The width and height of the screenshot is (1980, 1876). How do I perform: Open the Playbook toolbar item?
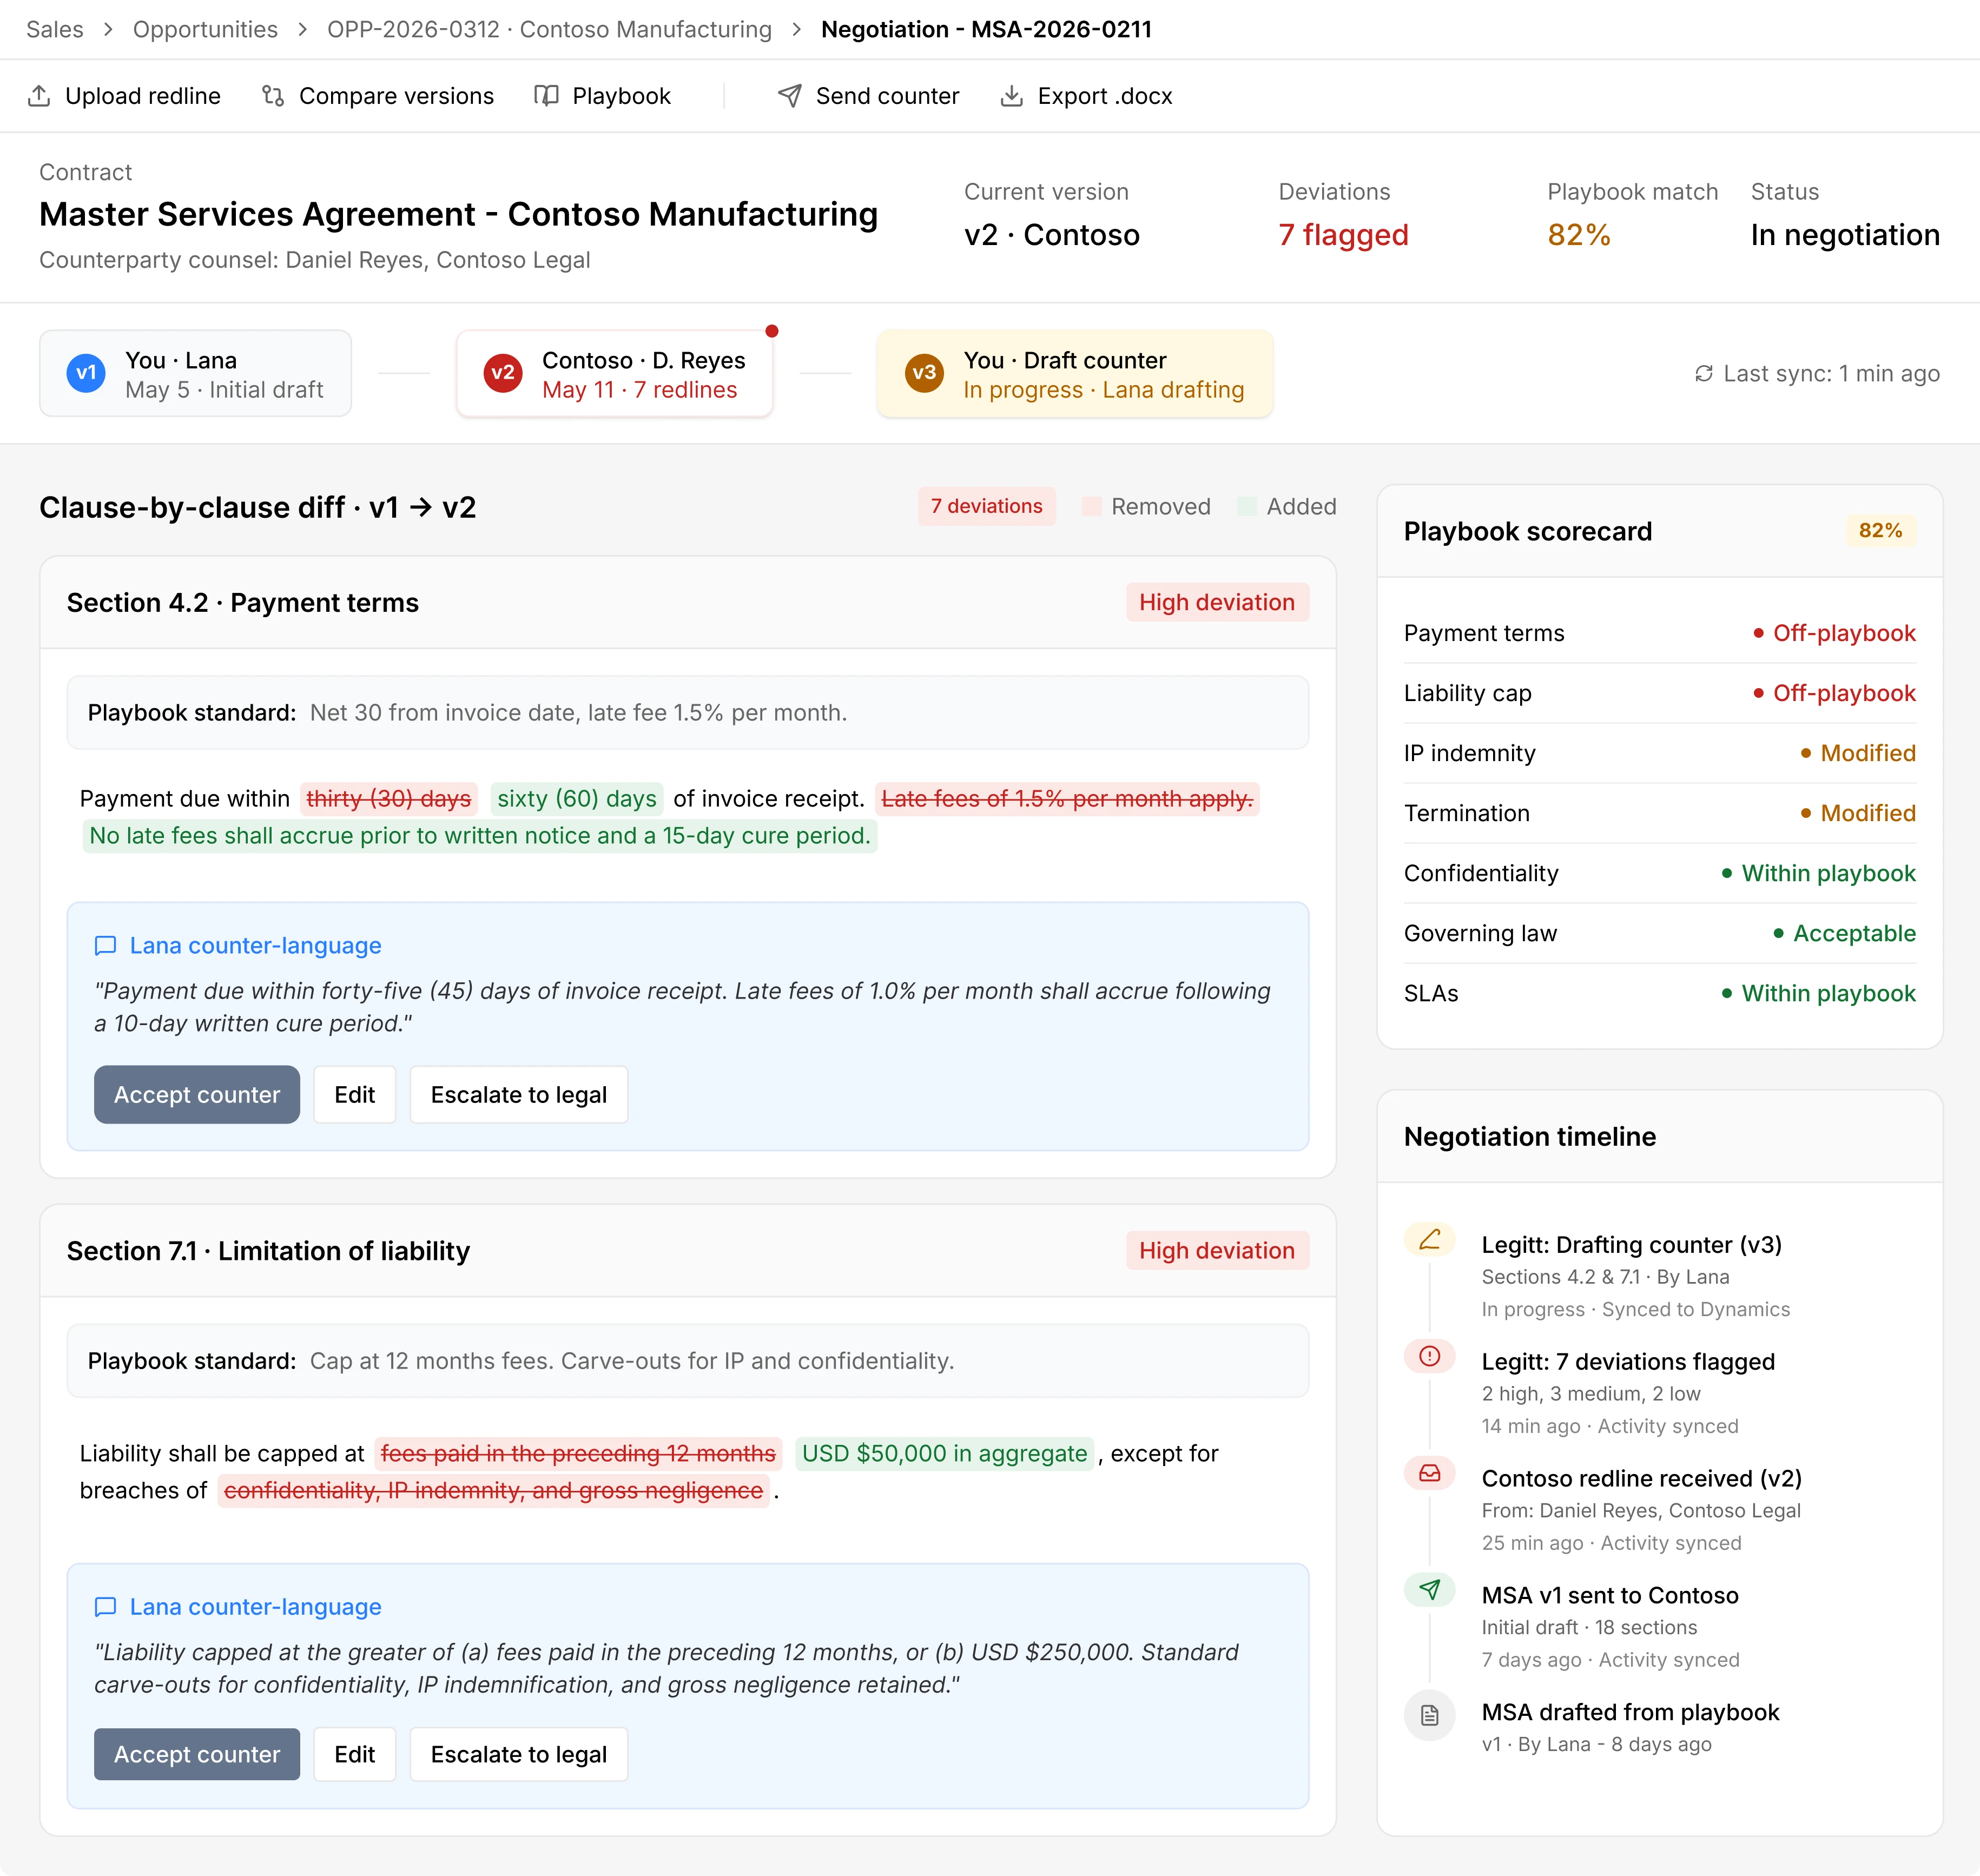(x=602, y=96)
